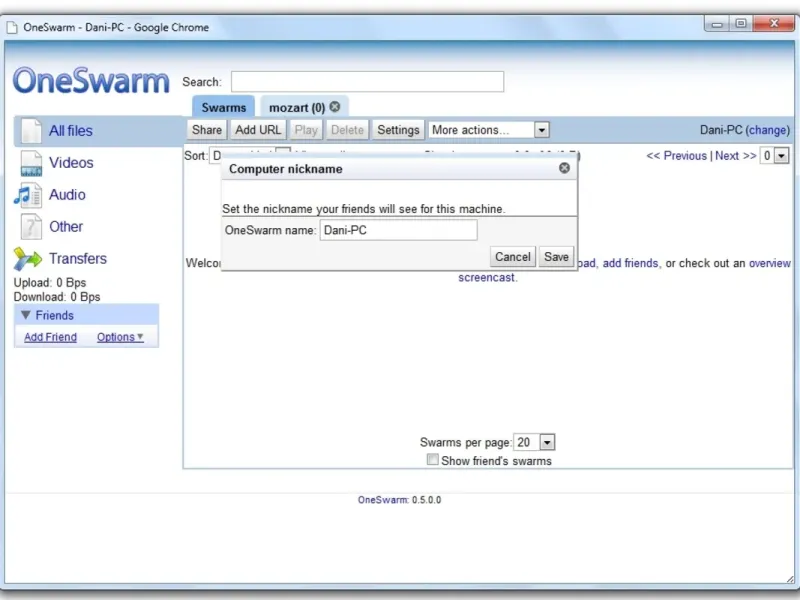Click the Upload: 0 Bps text
Screen dimensions: 800x600
point(49,283)
